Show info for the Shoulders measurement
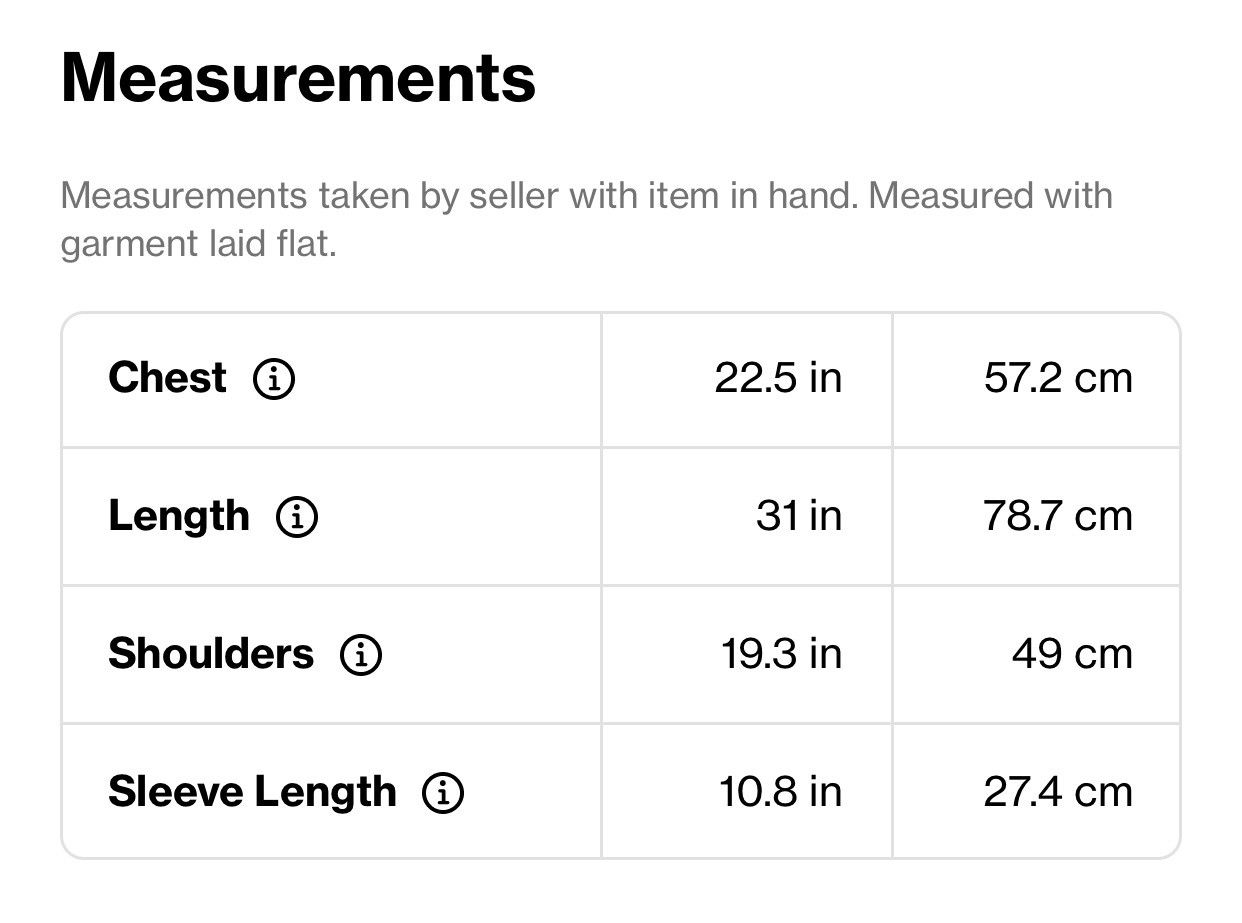 coord(361,655)
